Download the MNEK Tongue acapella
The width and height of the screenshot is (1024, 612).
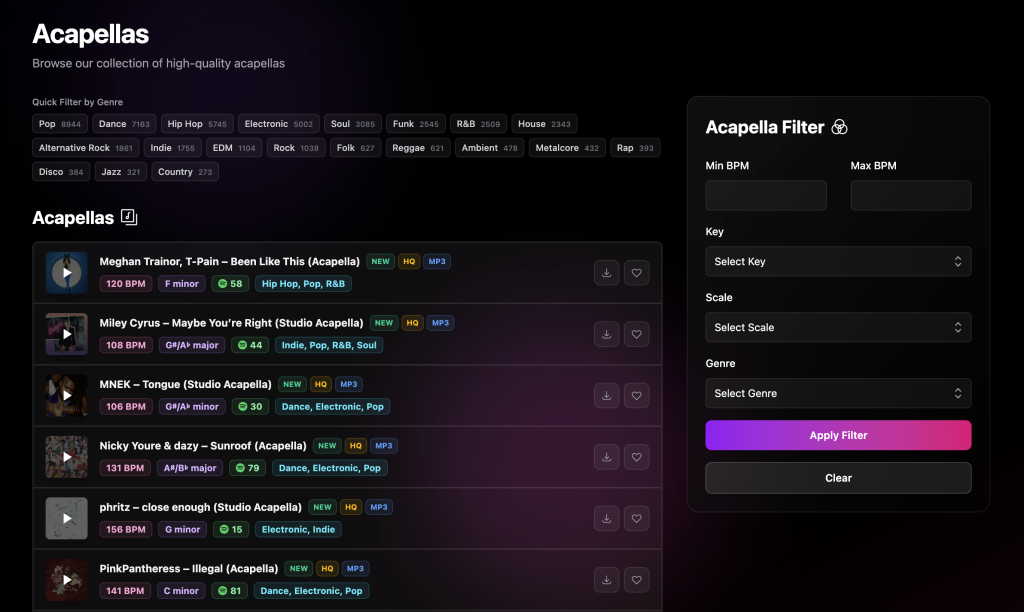[606, 395]
